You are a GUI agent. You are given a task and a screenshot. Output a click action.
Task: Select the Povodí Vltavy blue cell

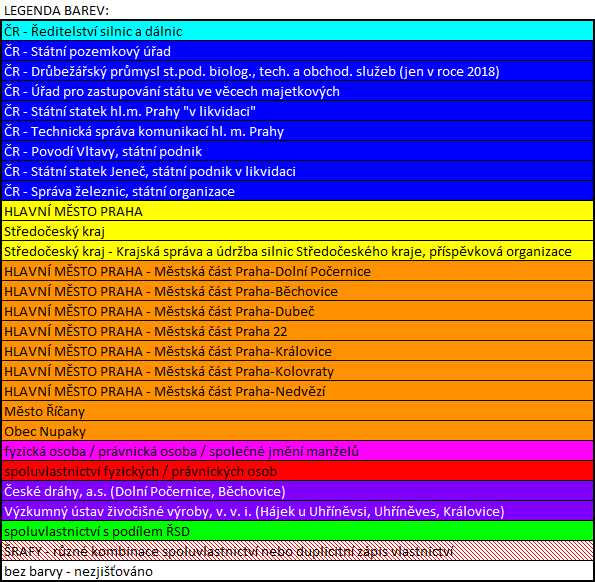point(298,151)
